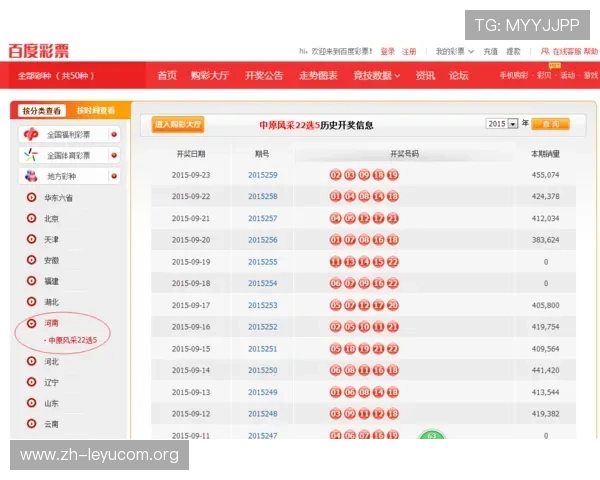Expand the 辽宁 region circle icon
Screen dimensions: 600x480
coord(31,382)
